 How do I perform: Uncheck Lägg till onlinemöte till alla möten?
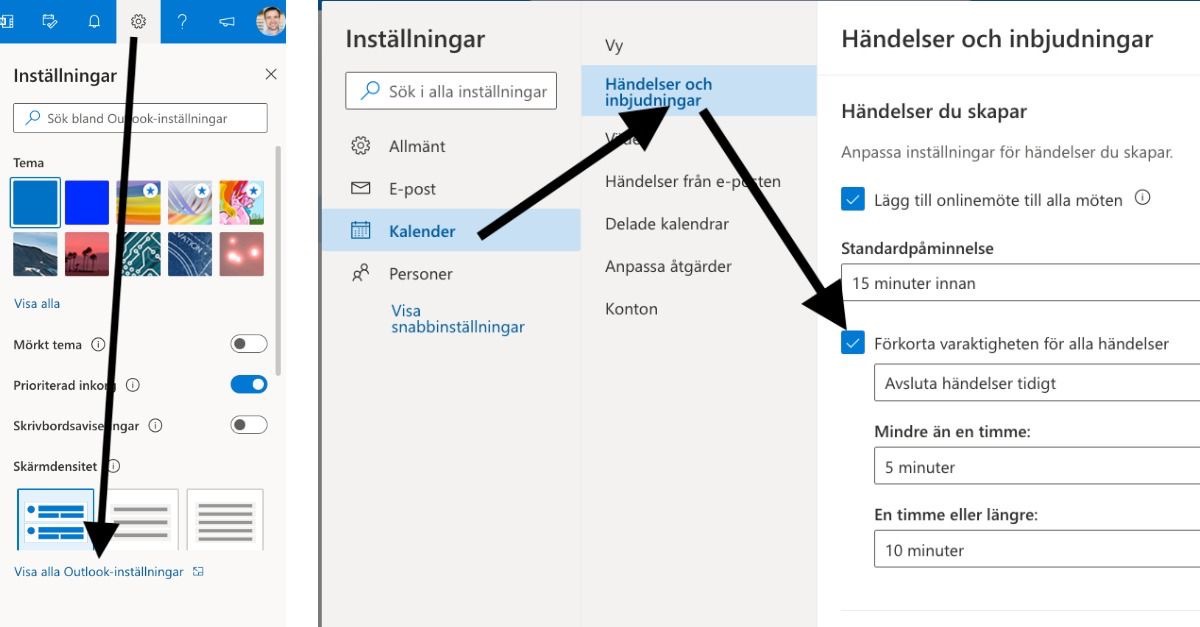(x=853, y=200)
